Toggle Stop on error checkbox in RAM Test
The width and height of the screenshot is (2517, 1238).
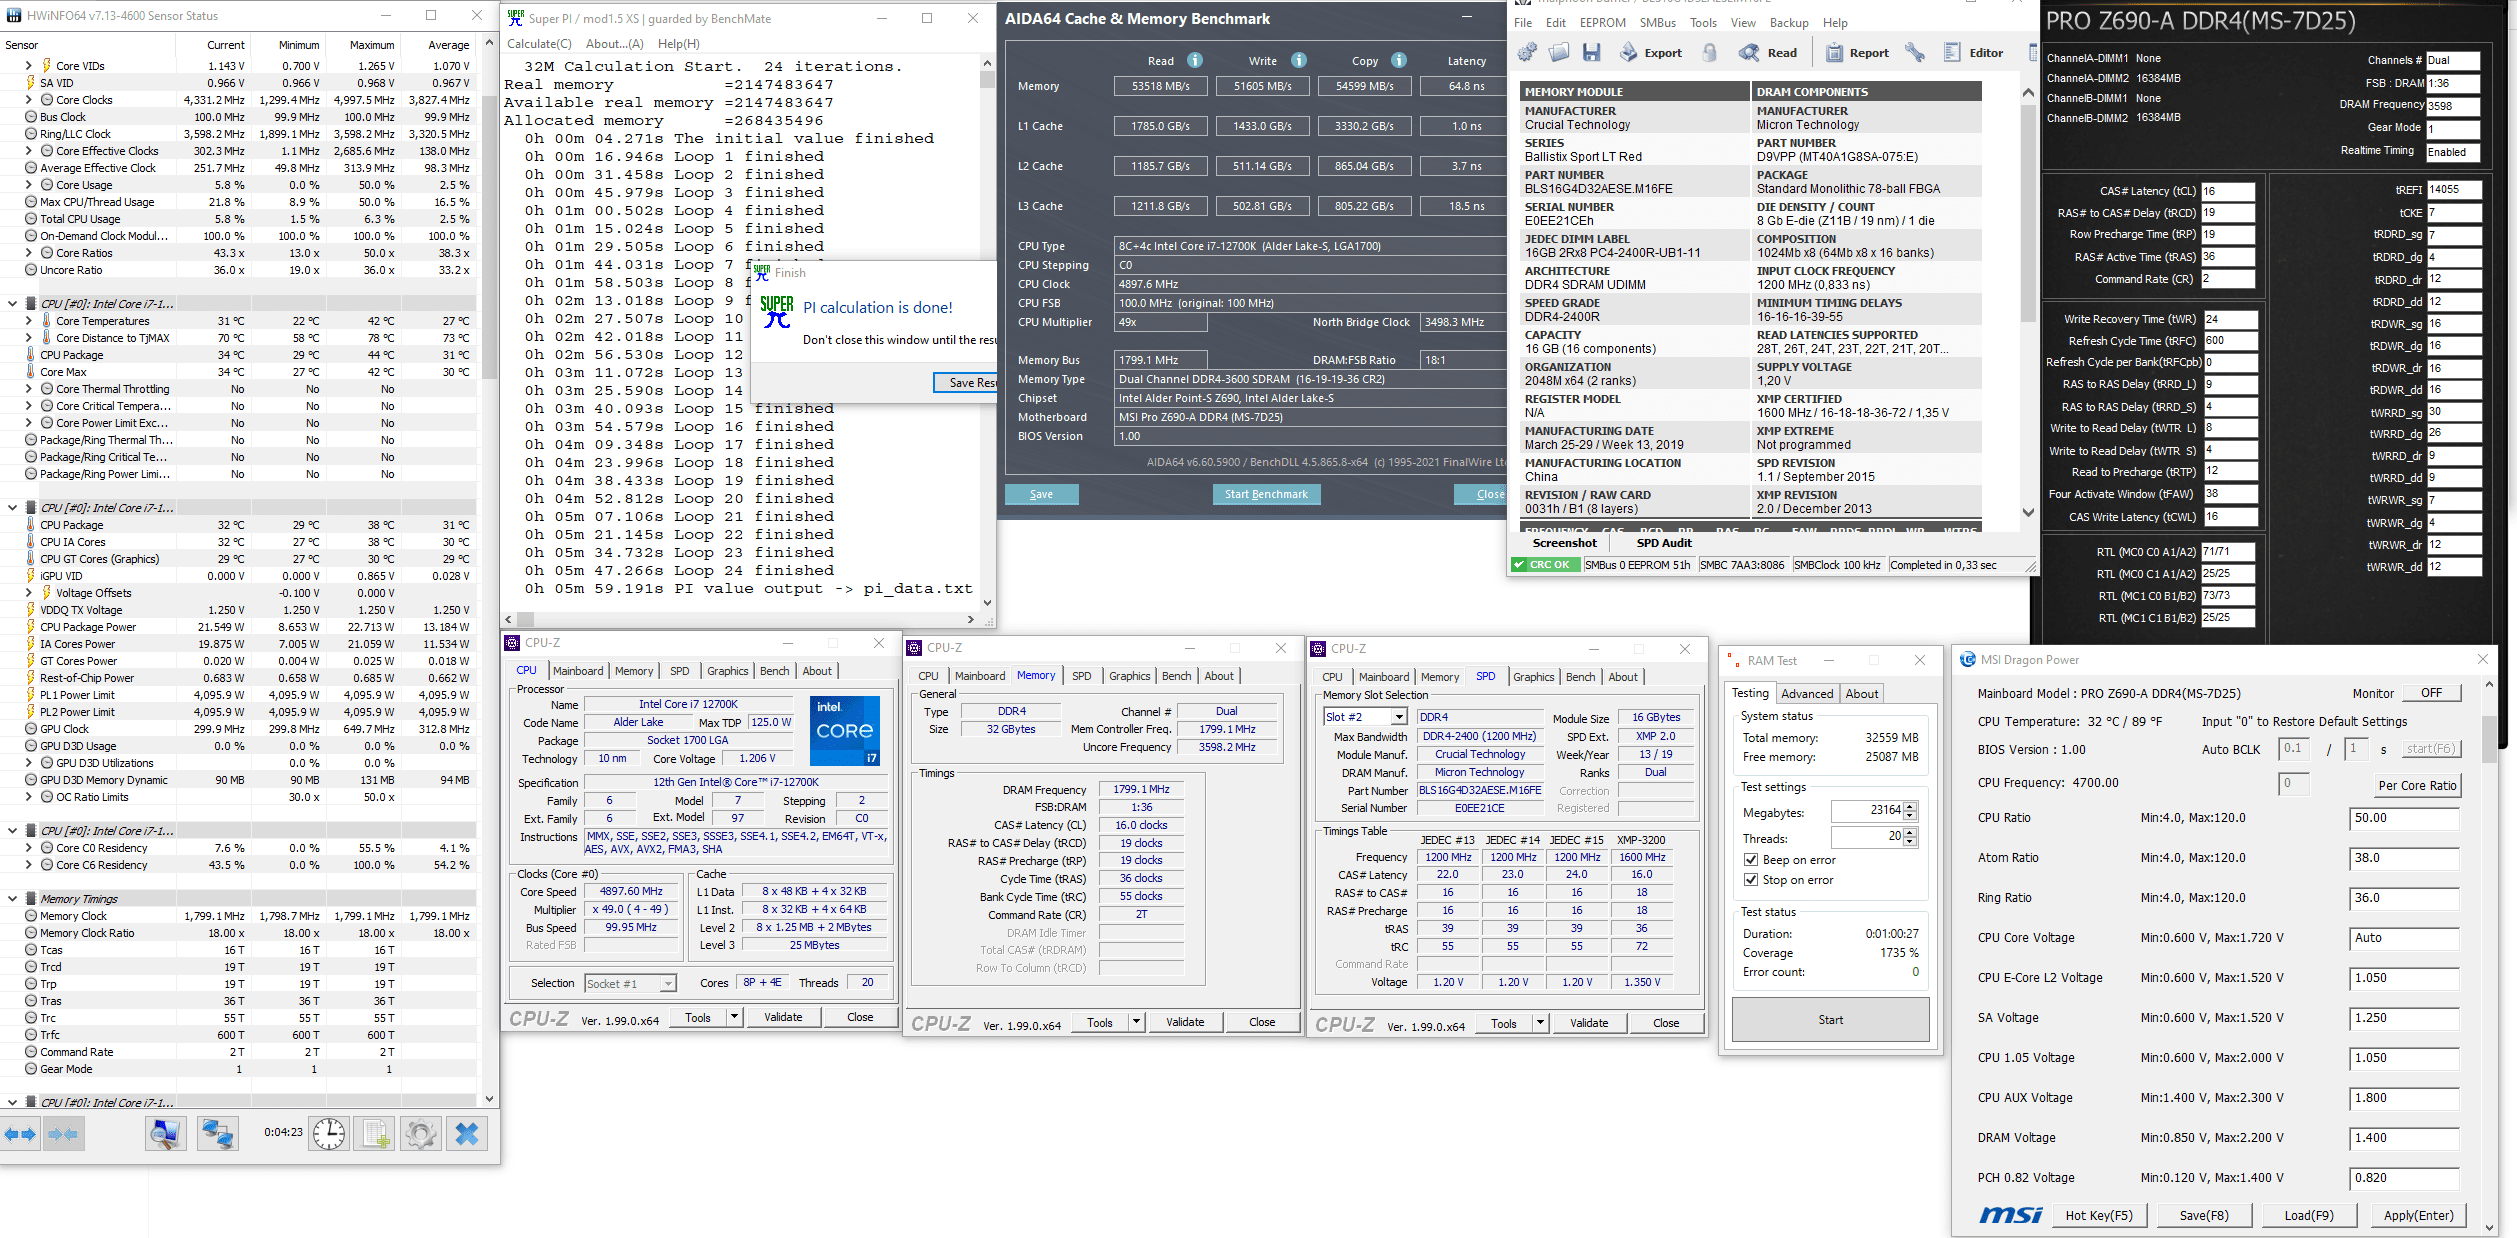point(1751,880)
